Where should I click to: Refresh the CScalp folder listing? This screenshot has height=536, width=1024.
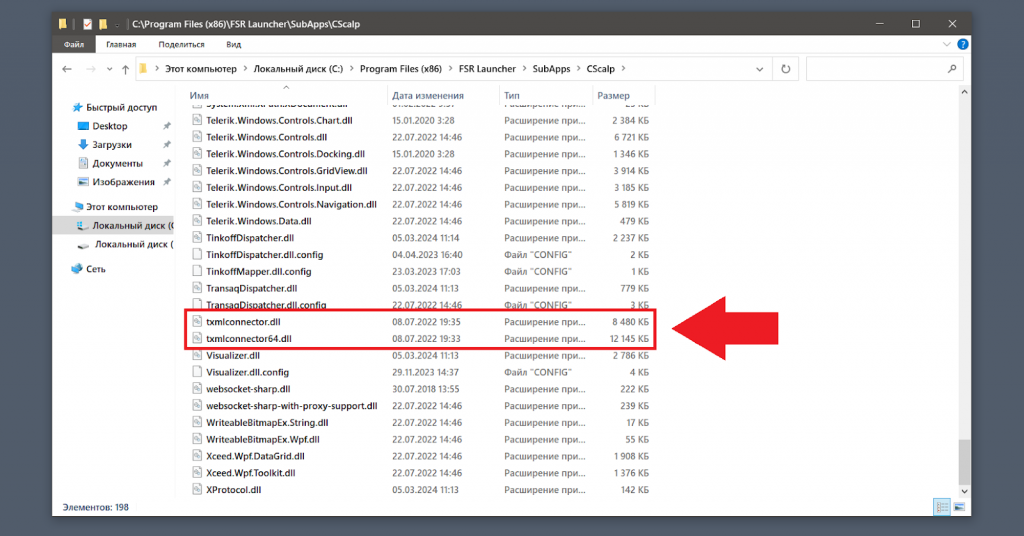pyautogui.click(x=786, y=69)
